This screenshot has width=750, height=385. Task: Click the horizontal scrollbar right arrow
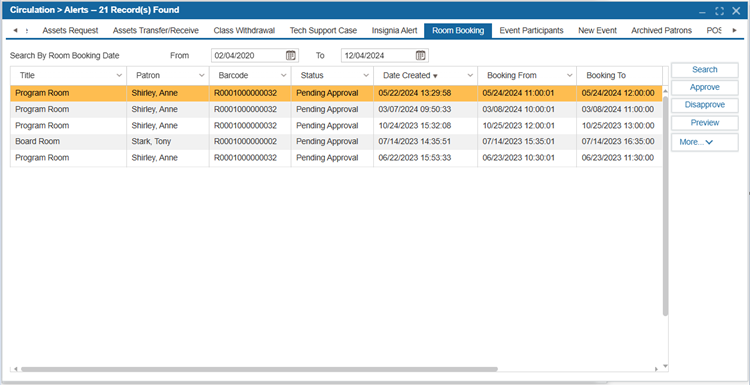pos(657,369)
